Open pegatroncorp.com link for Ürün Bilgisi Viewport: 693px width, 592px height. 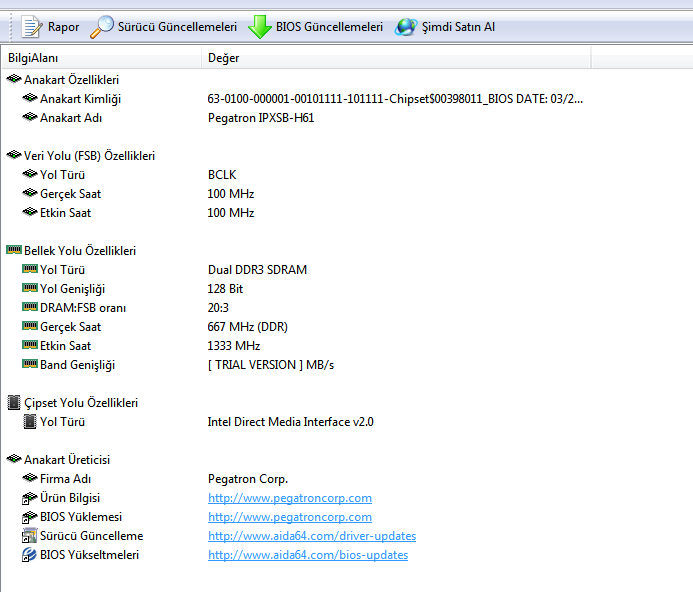click(290, 498)
